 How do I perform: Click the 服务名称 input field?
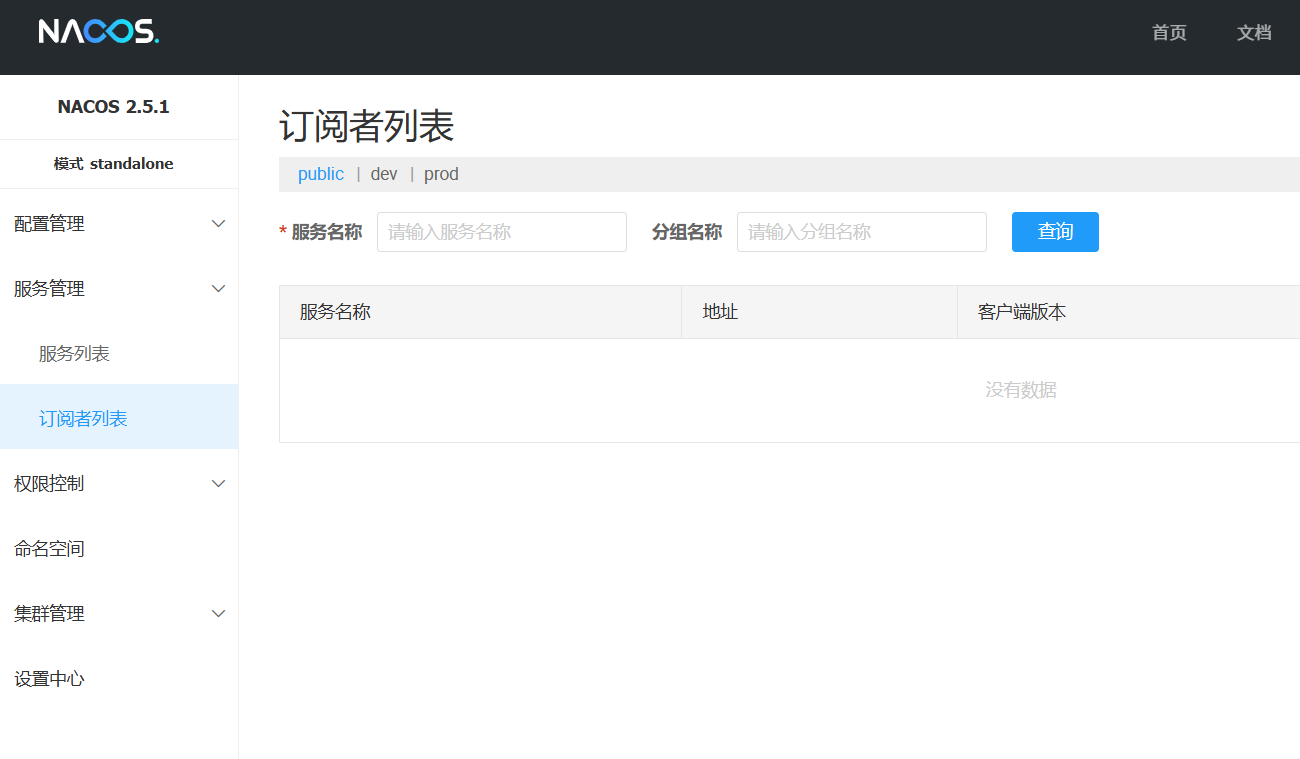501,231
